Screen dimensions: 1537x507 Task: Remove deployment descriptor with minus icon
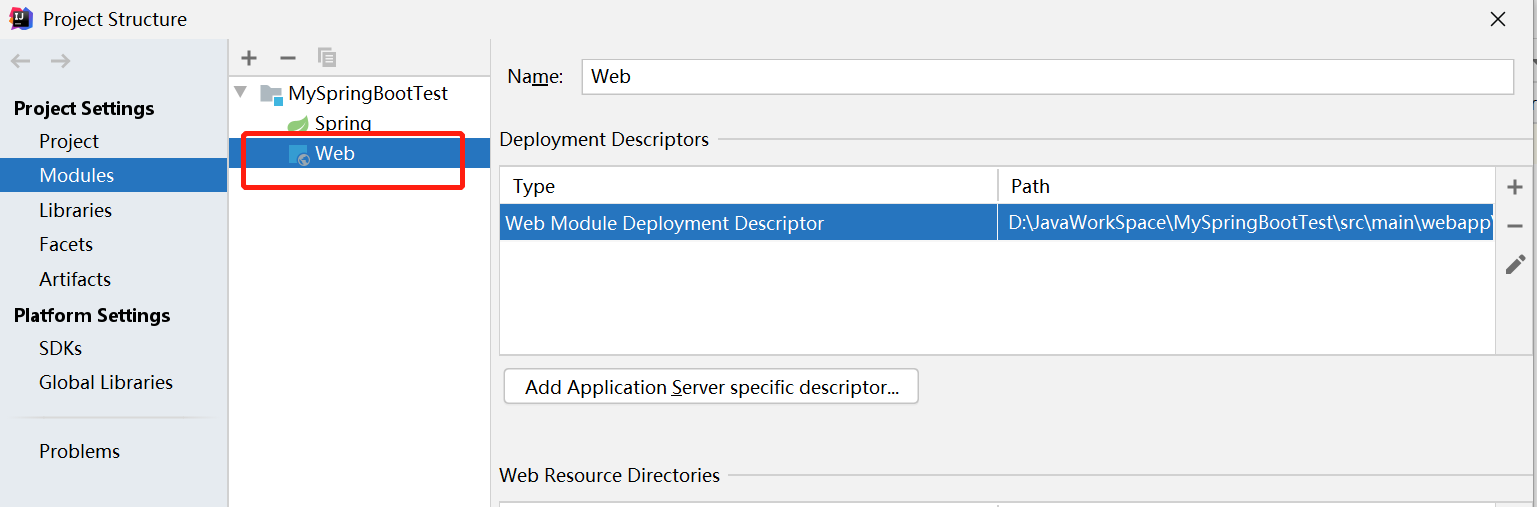click(x=1515, y=226)
